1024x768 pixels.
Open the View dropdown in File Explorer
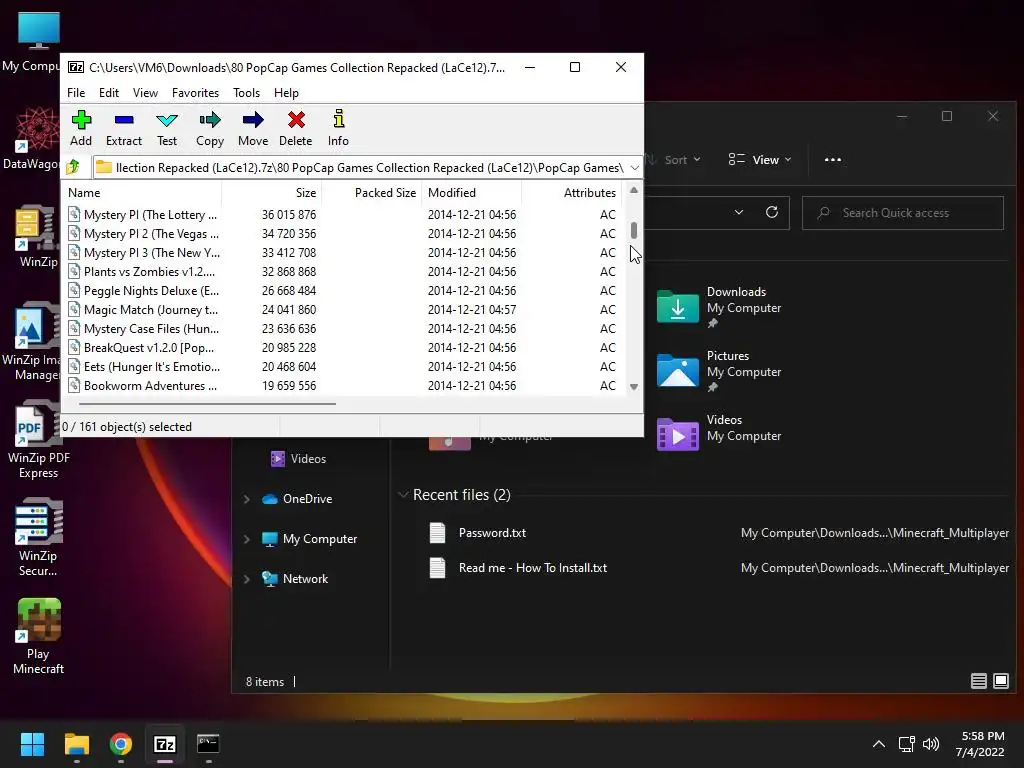click(x=760, y=159)
